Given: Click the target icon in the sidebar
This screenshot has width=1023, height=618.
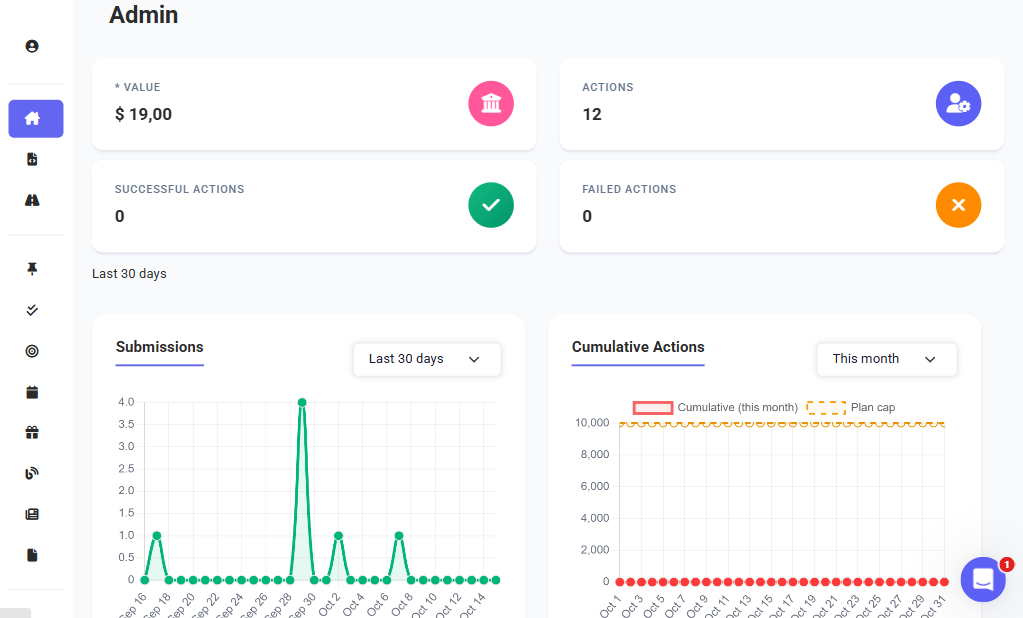Looking at the screenshot, I should (31, 351).
